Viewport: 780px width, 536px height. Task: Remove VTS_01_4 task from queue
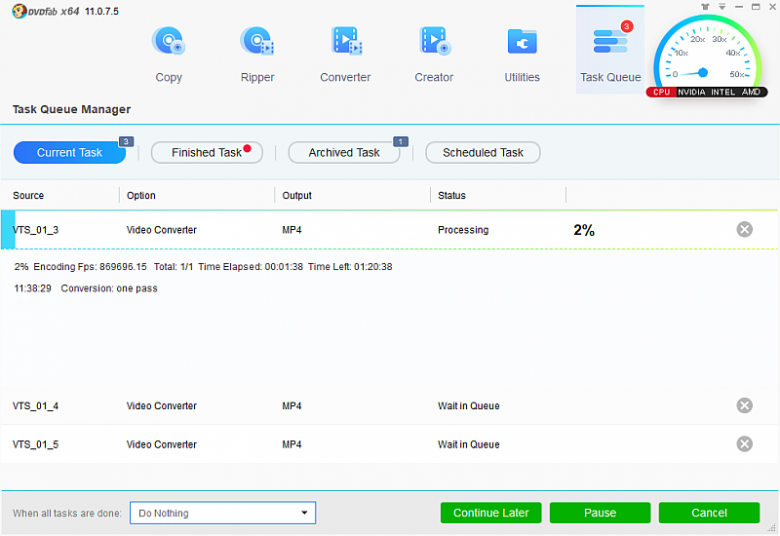[x=744, y=406]
